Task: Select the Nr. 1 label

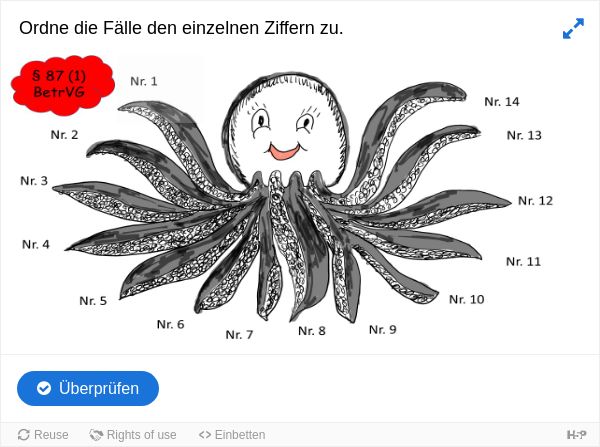Action: pos(144,81)
